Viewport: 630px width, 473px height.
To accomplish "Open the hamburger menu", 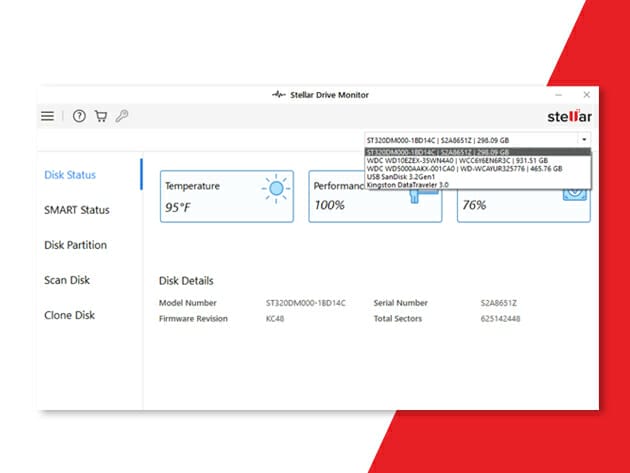I will pyautogui.click(x=47, y=116).
